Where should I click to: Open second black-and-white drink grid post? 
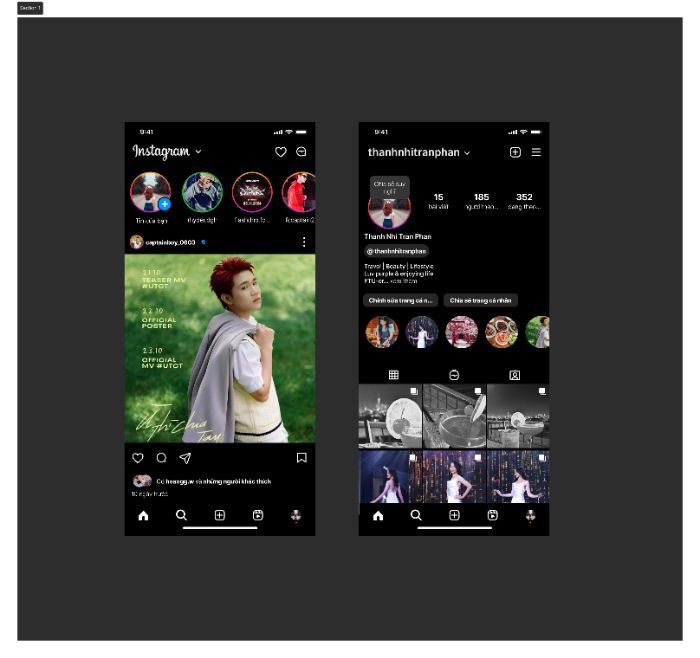(x=454, y=416)
